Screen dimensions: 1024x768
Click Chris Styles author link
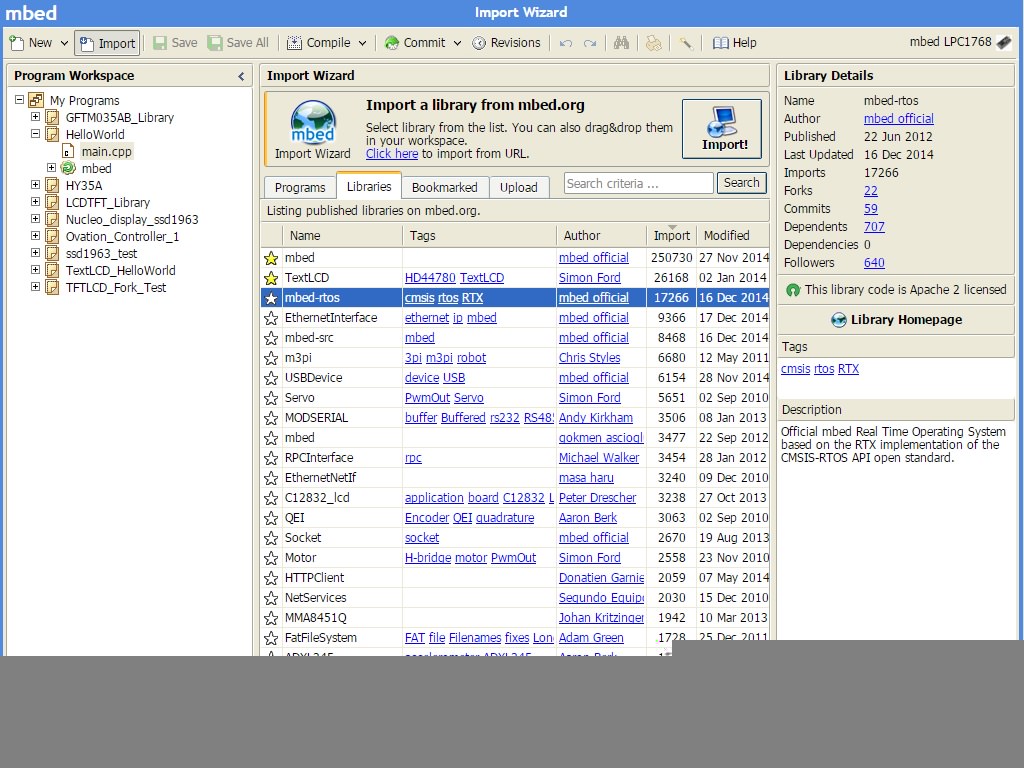click(590, 358)
